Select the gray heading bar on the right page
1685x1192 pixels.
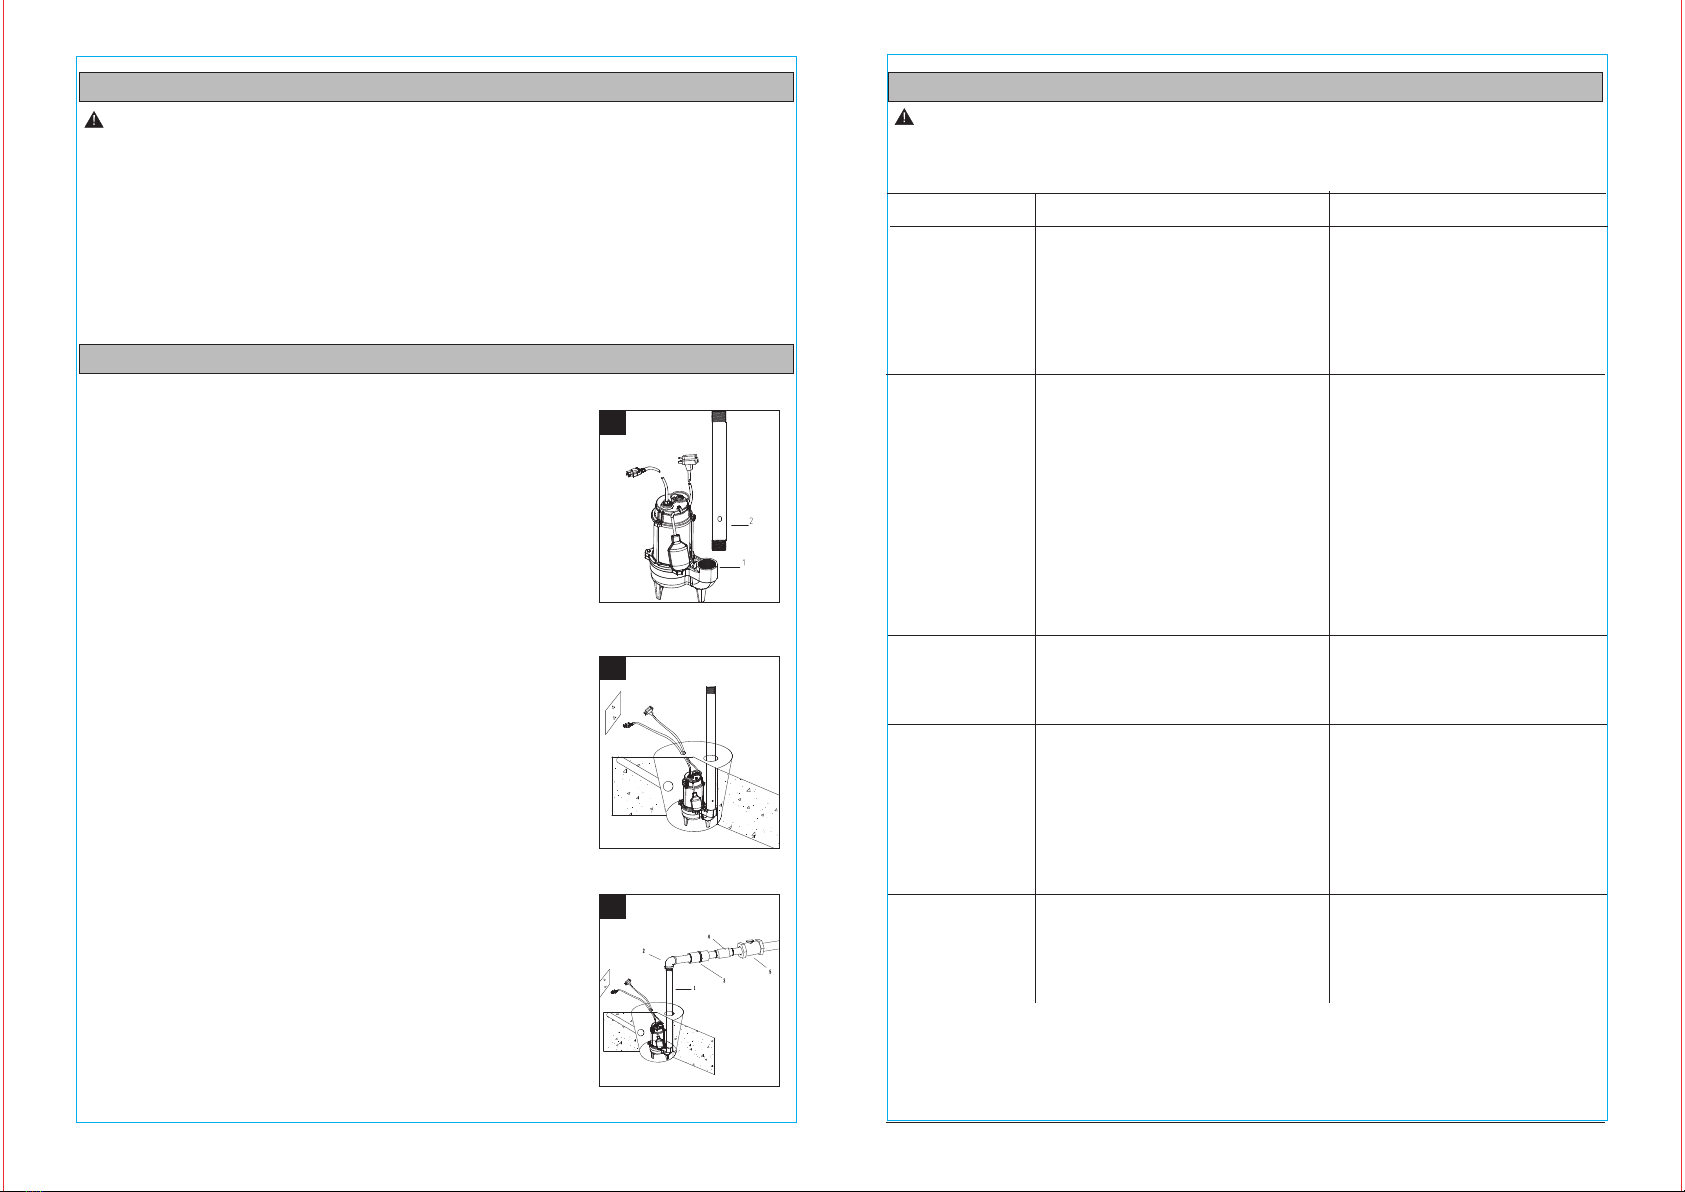[1245, 87]
